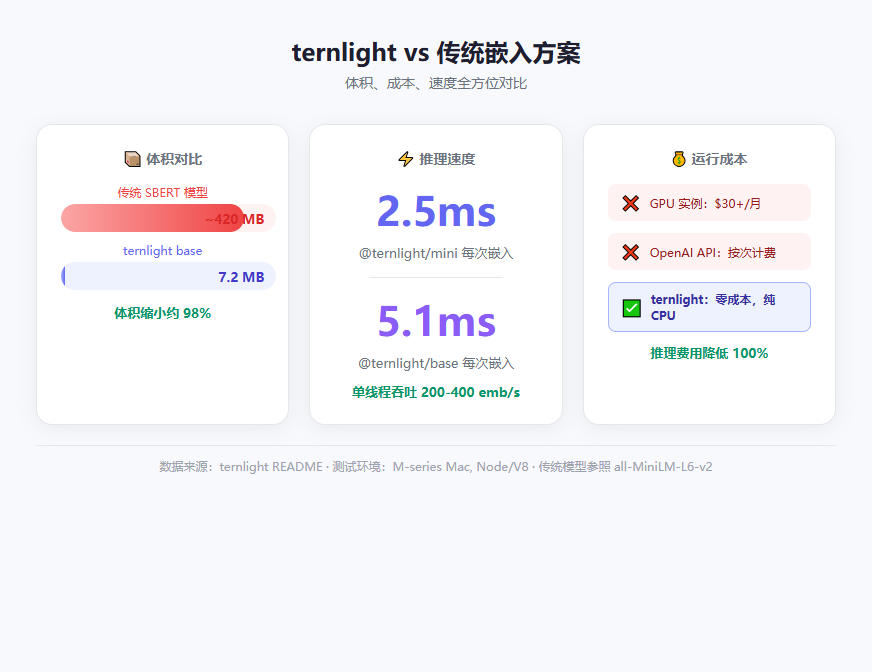Click the @ternlight/base 每次嵌入 caption
Image resolution: width=872 pixels, height=672 pixels.
pyautogui.click(x=436, y=363)
